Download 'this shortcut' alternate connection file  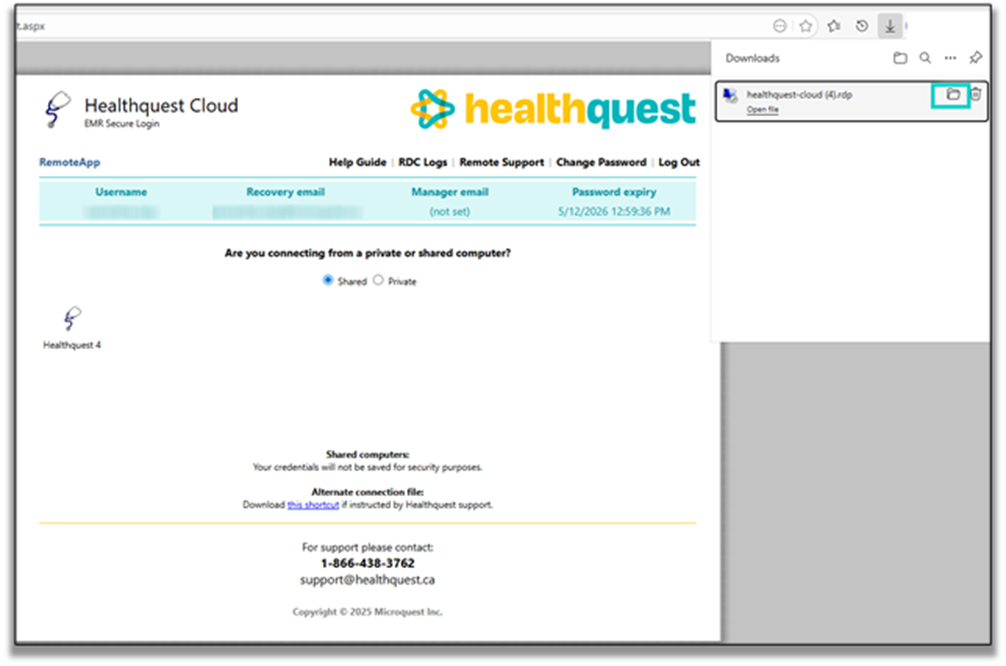point(313,505)
